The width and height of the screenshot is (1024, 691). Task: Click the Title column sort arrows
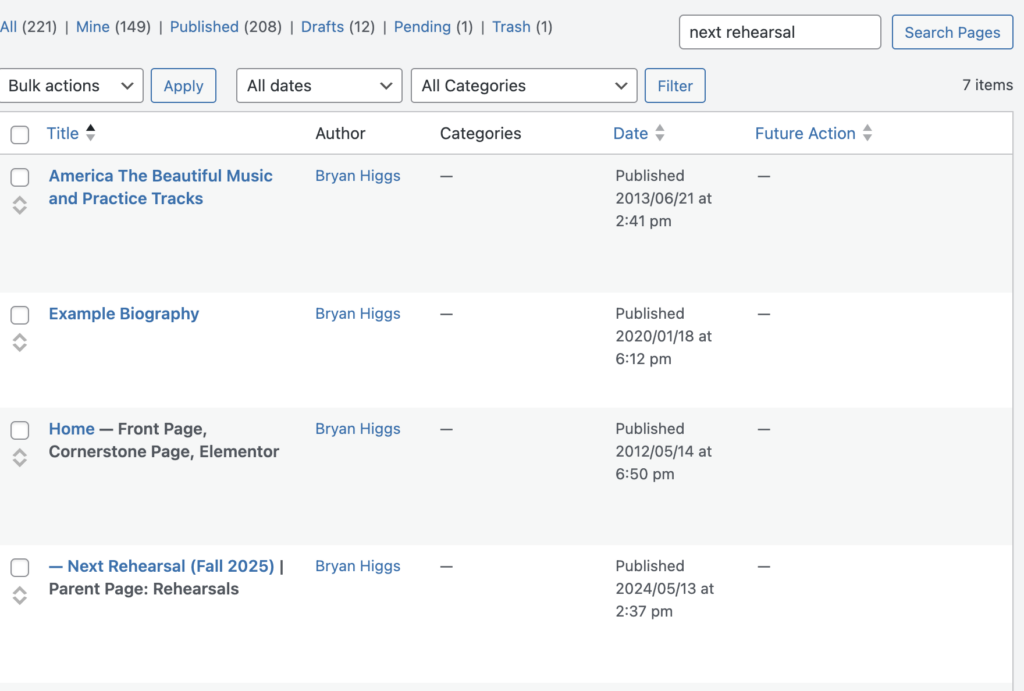point(91,133)
